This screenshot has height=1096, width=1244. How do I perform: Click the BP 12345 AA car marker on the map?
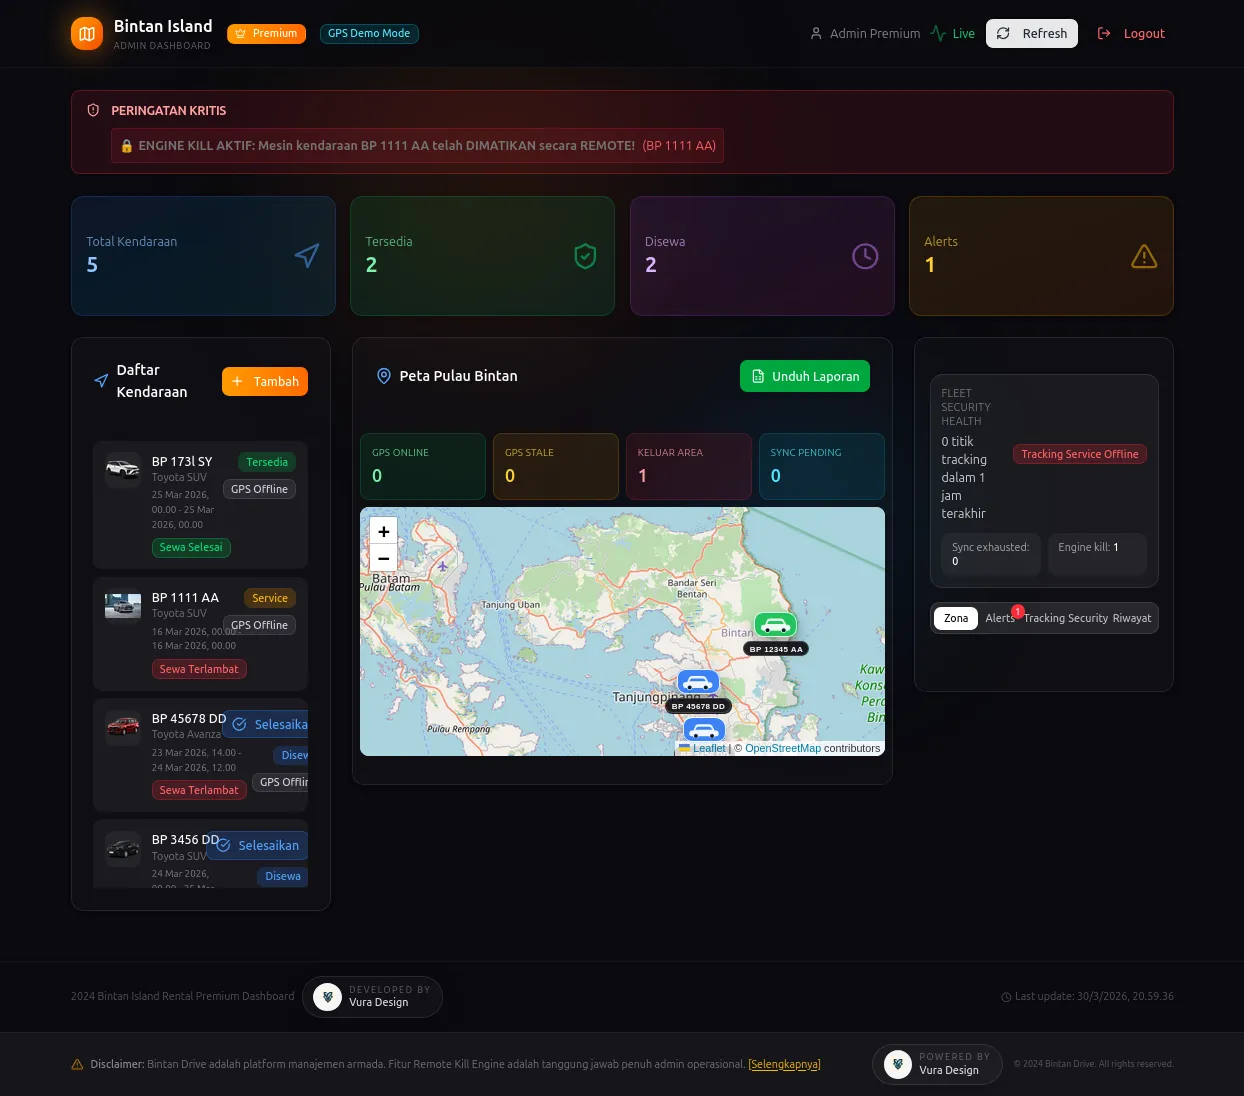775,624
